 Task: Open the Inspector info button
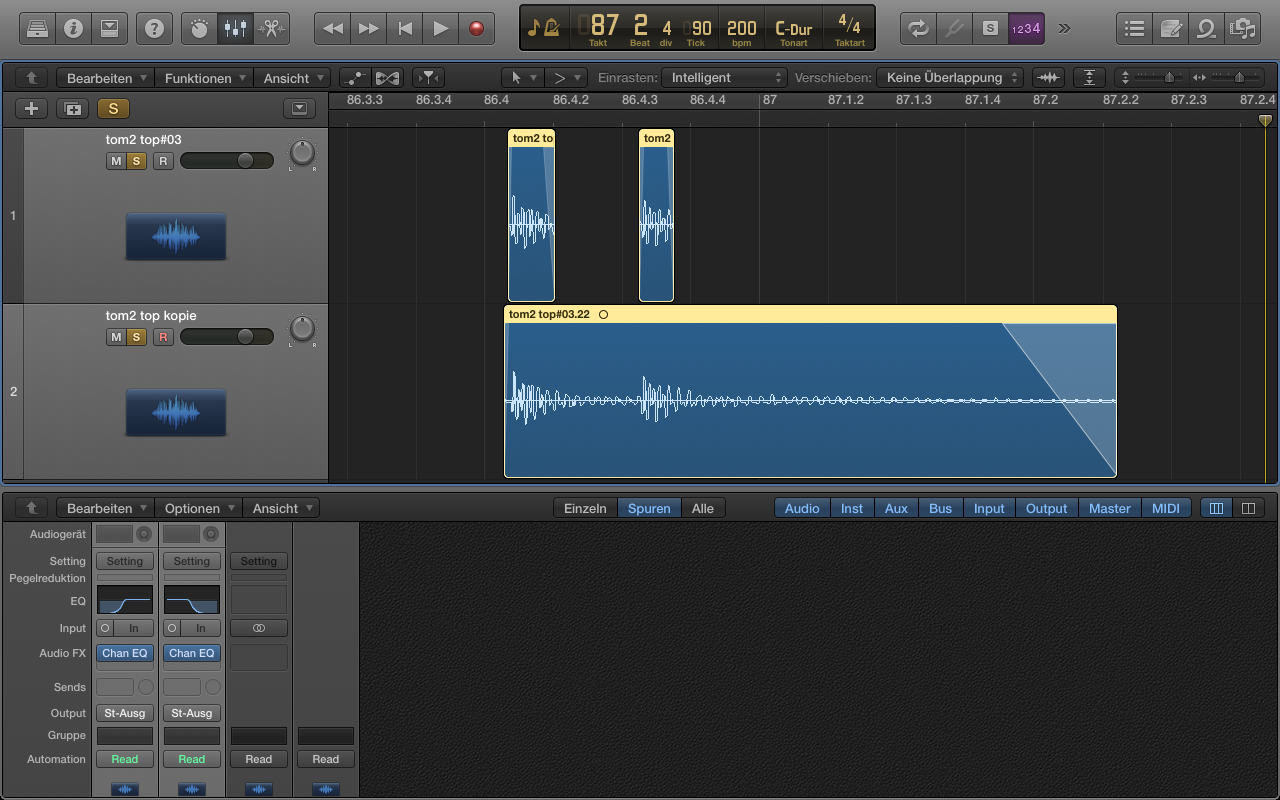(x=73, y=28)
